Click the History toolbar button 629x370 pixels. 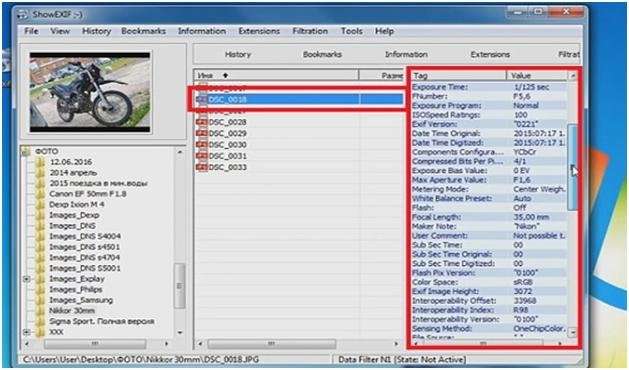click(x=237, y=54)
